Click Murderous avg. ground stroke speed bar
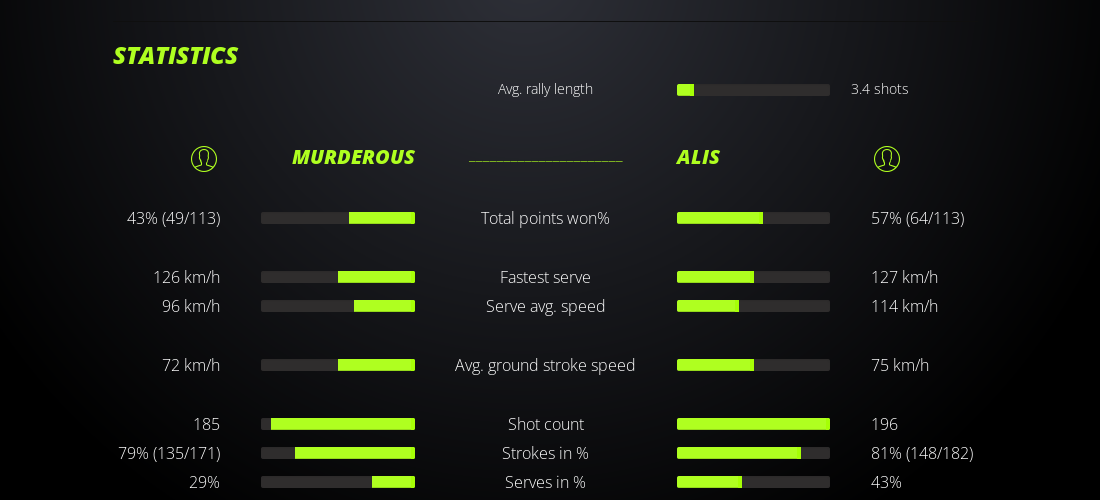The image size is (1100, 500). click(x=338, y=365)
